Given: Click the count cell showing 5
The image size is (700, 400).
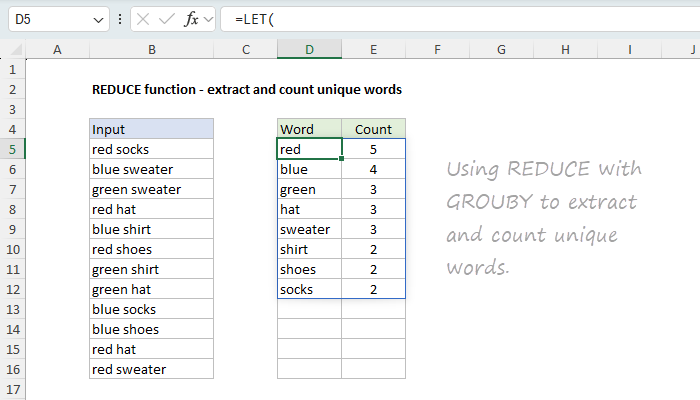Looking at the screenshot, I should pos(373,149).
